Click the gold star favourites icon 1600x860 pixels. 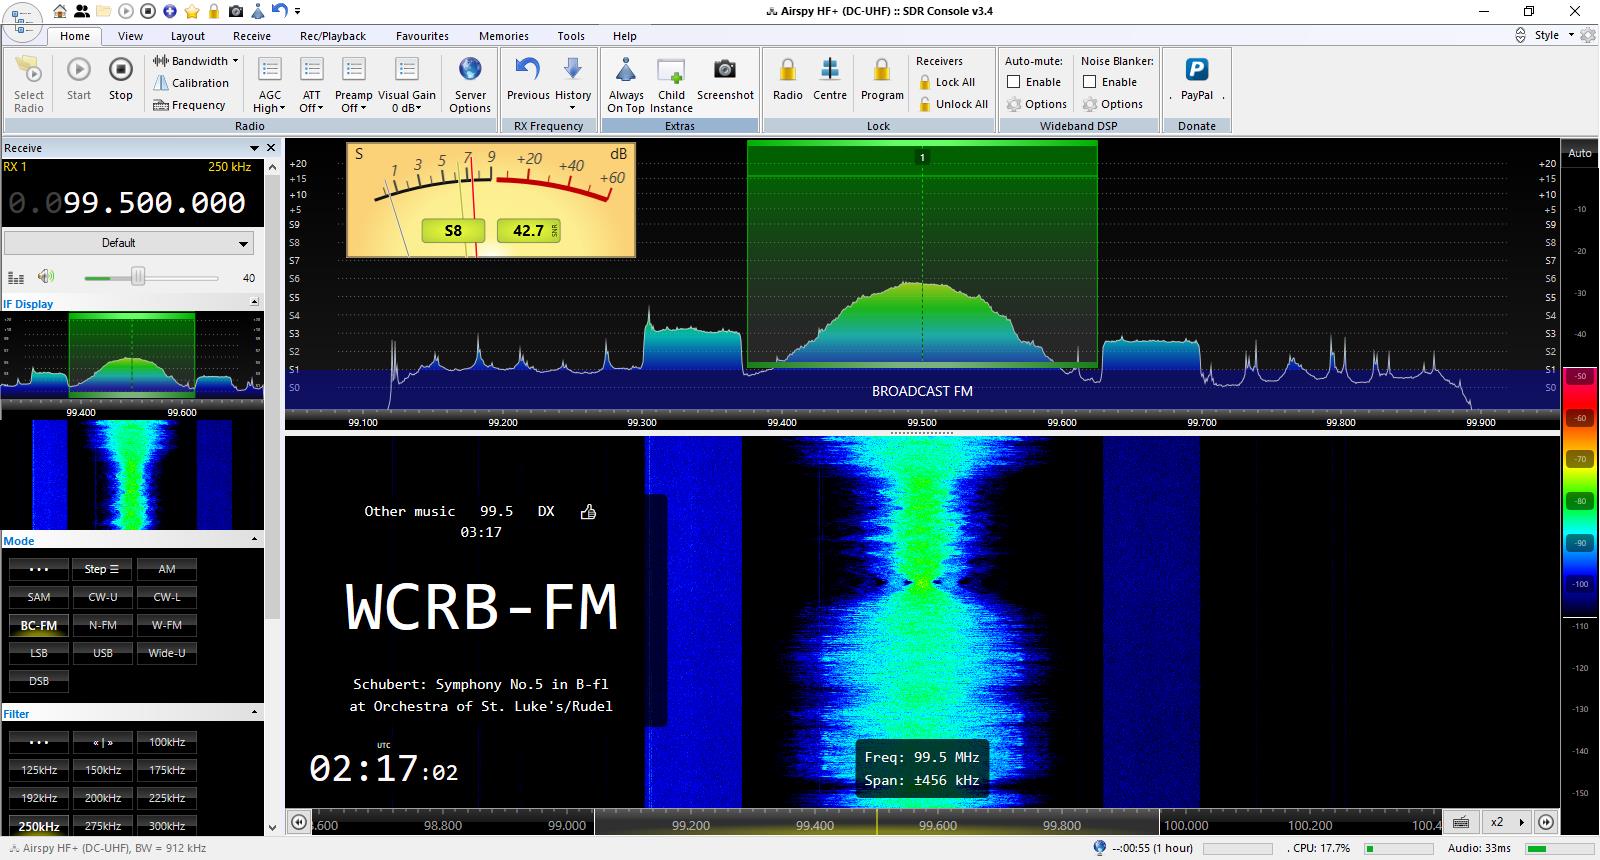[192, 11]
